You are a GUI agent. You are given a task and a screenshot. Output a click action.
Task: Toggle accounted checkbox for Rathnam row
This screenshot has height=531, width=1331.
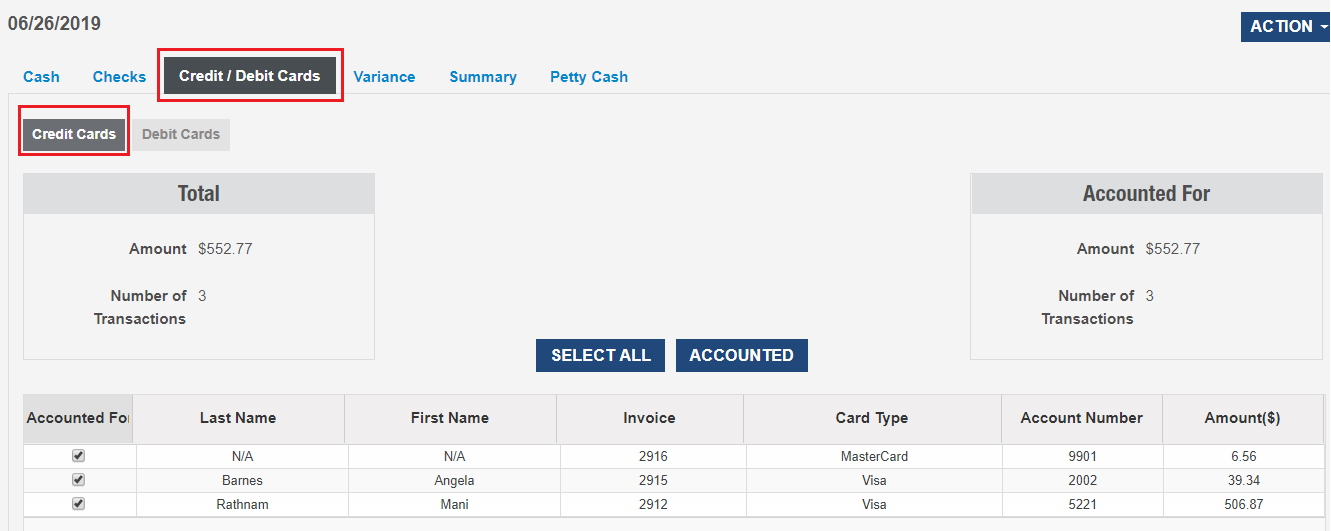79,504
